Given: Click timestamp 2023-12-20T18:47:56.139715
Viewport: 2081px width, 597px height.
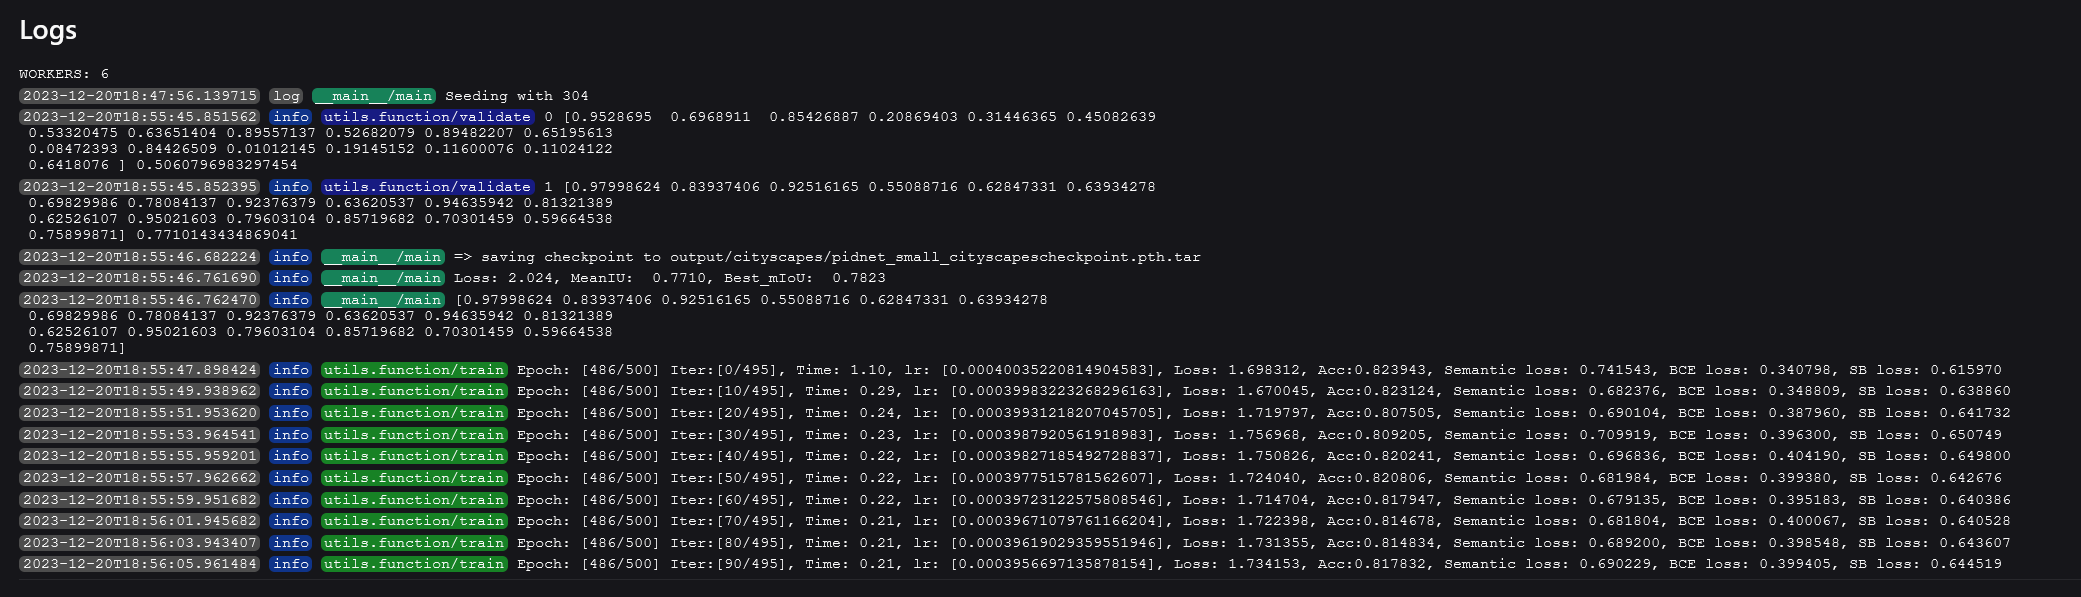Looking at the screenshot, I should 140,96.
